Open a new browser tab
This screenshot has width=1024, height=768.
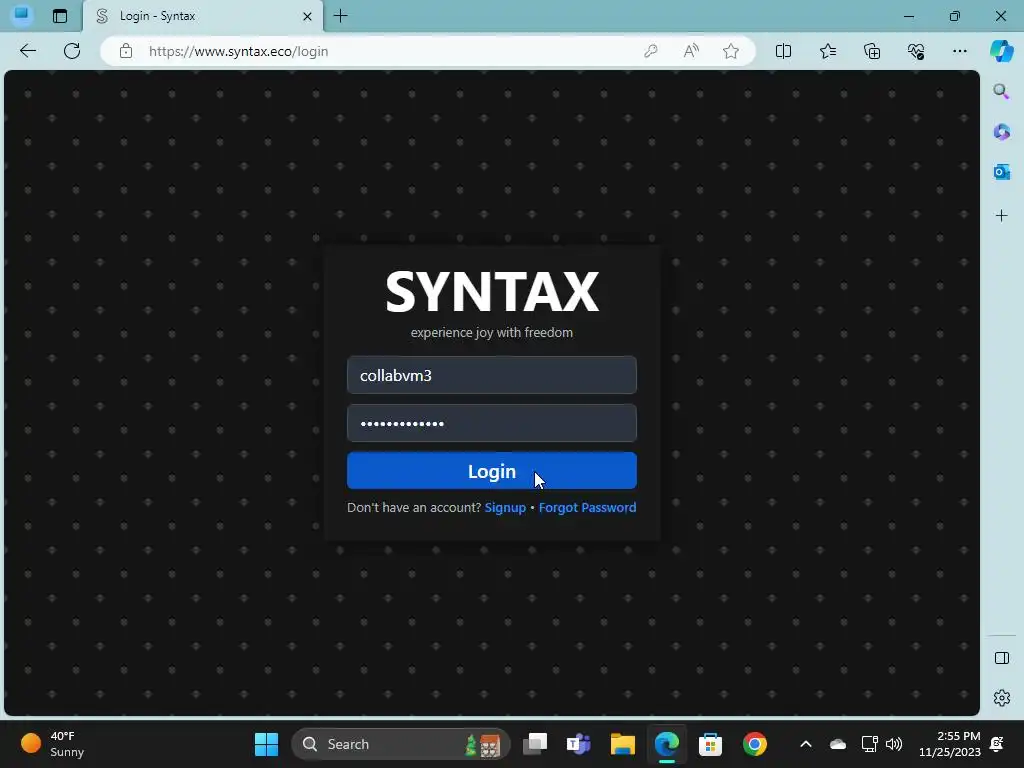pyautogui.click(x=340, y=16)
